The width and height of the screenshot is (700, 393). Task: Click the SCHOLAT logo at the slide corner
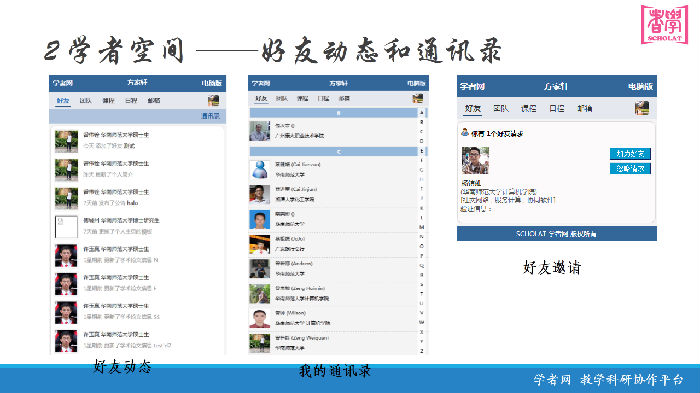pos(664,25)
